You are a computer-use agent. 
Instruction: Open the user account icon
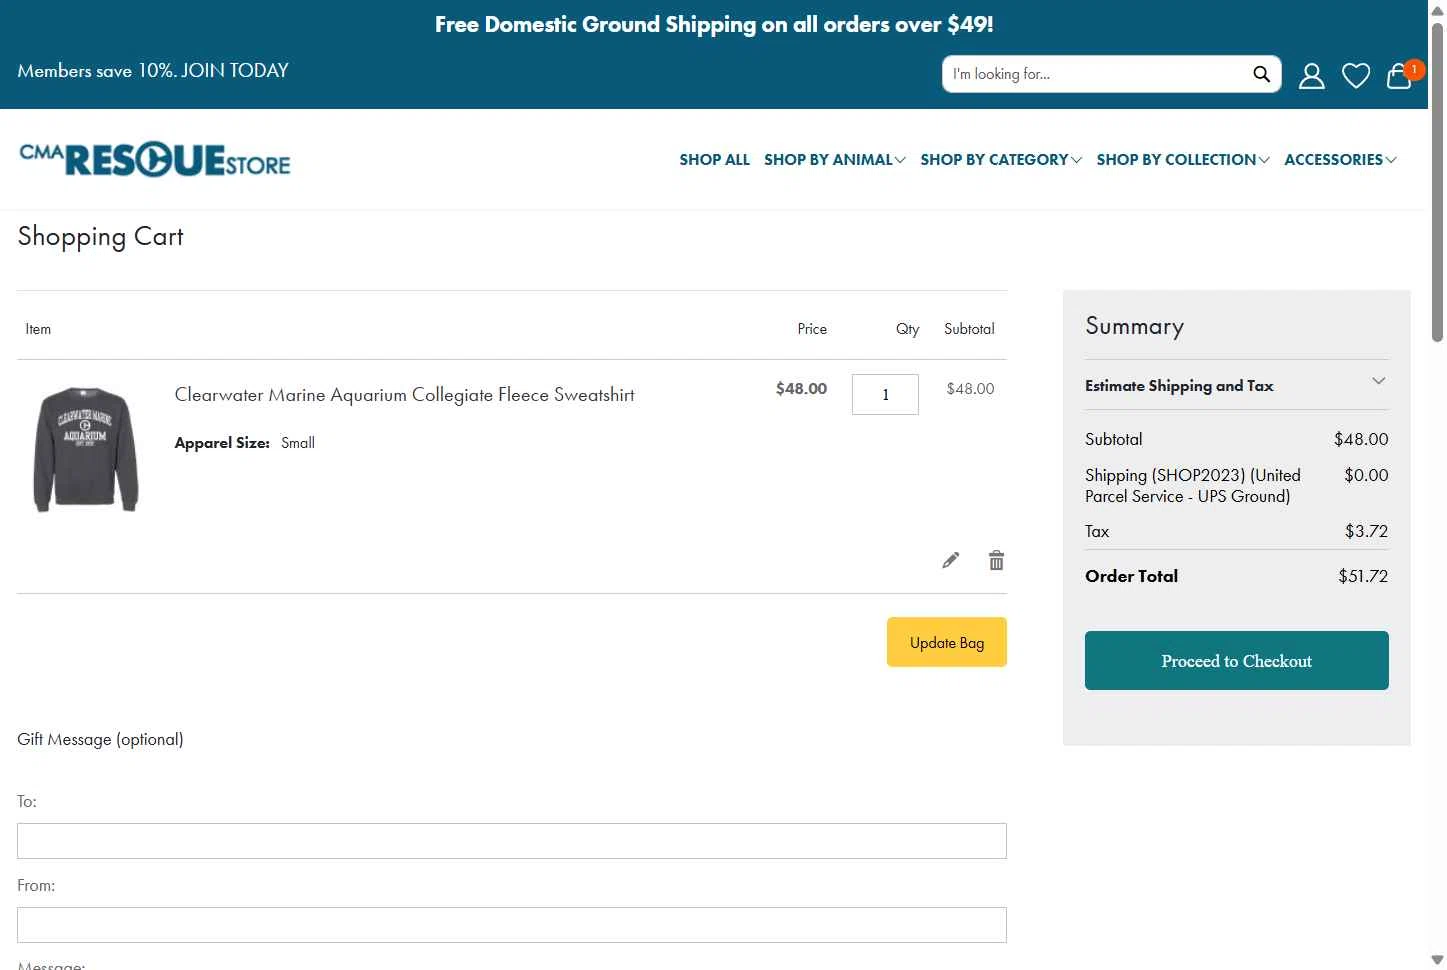click(x=1311, y=76)
